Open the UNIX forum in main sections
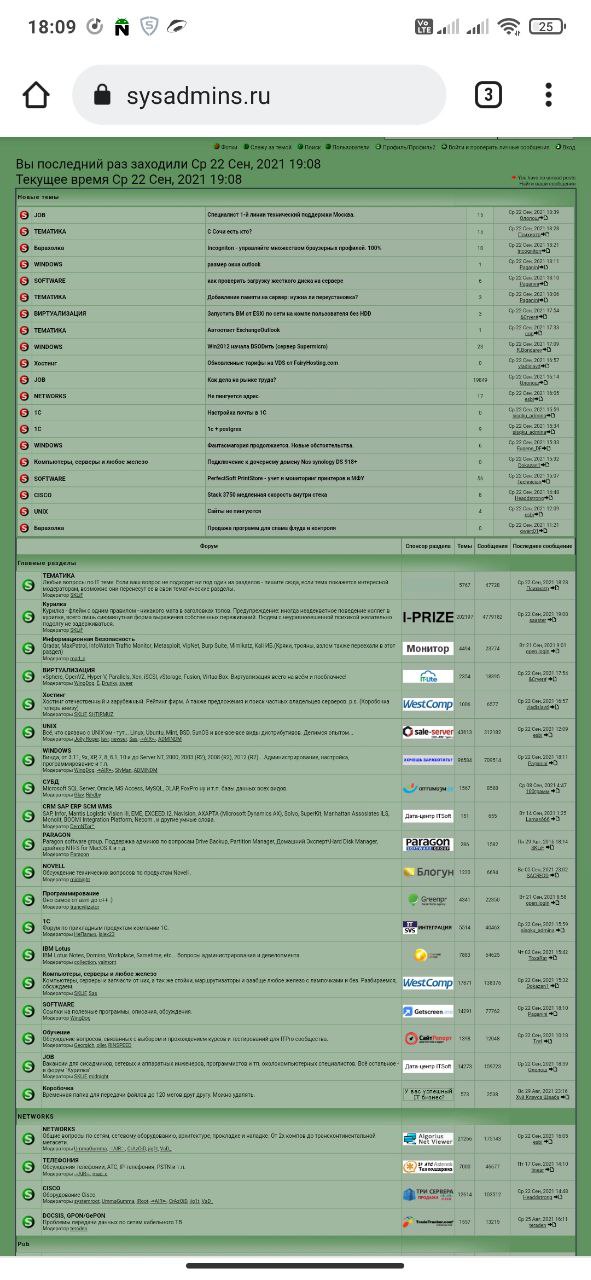 (50, 726)
